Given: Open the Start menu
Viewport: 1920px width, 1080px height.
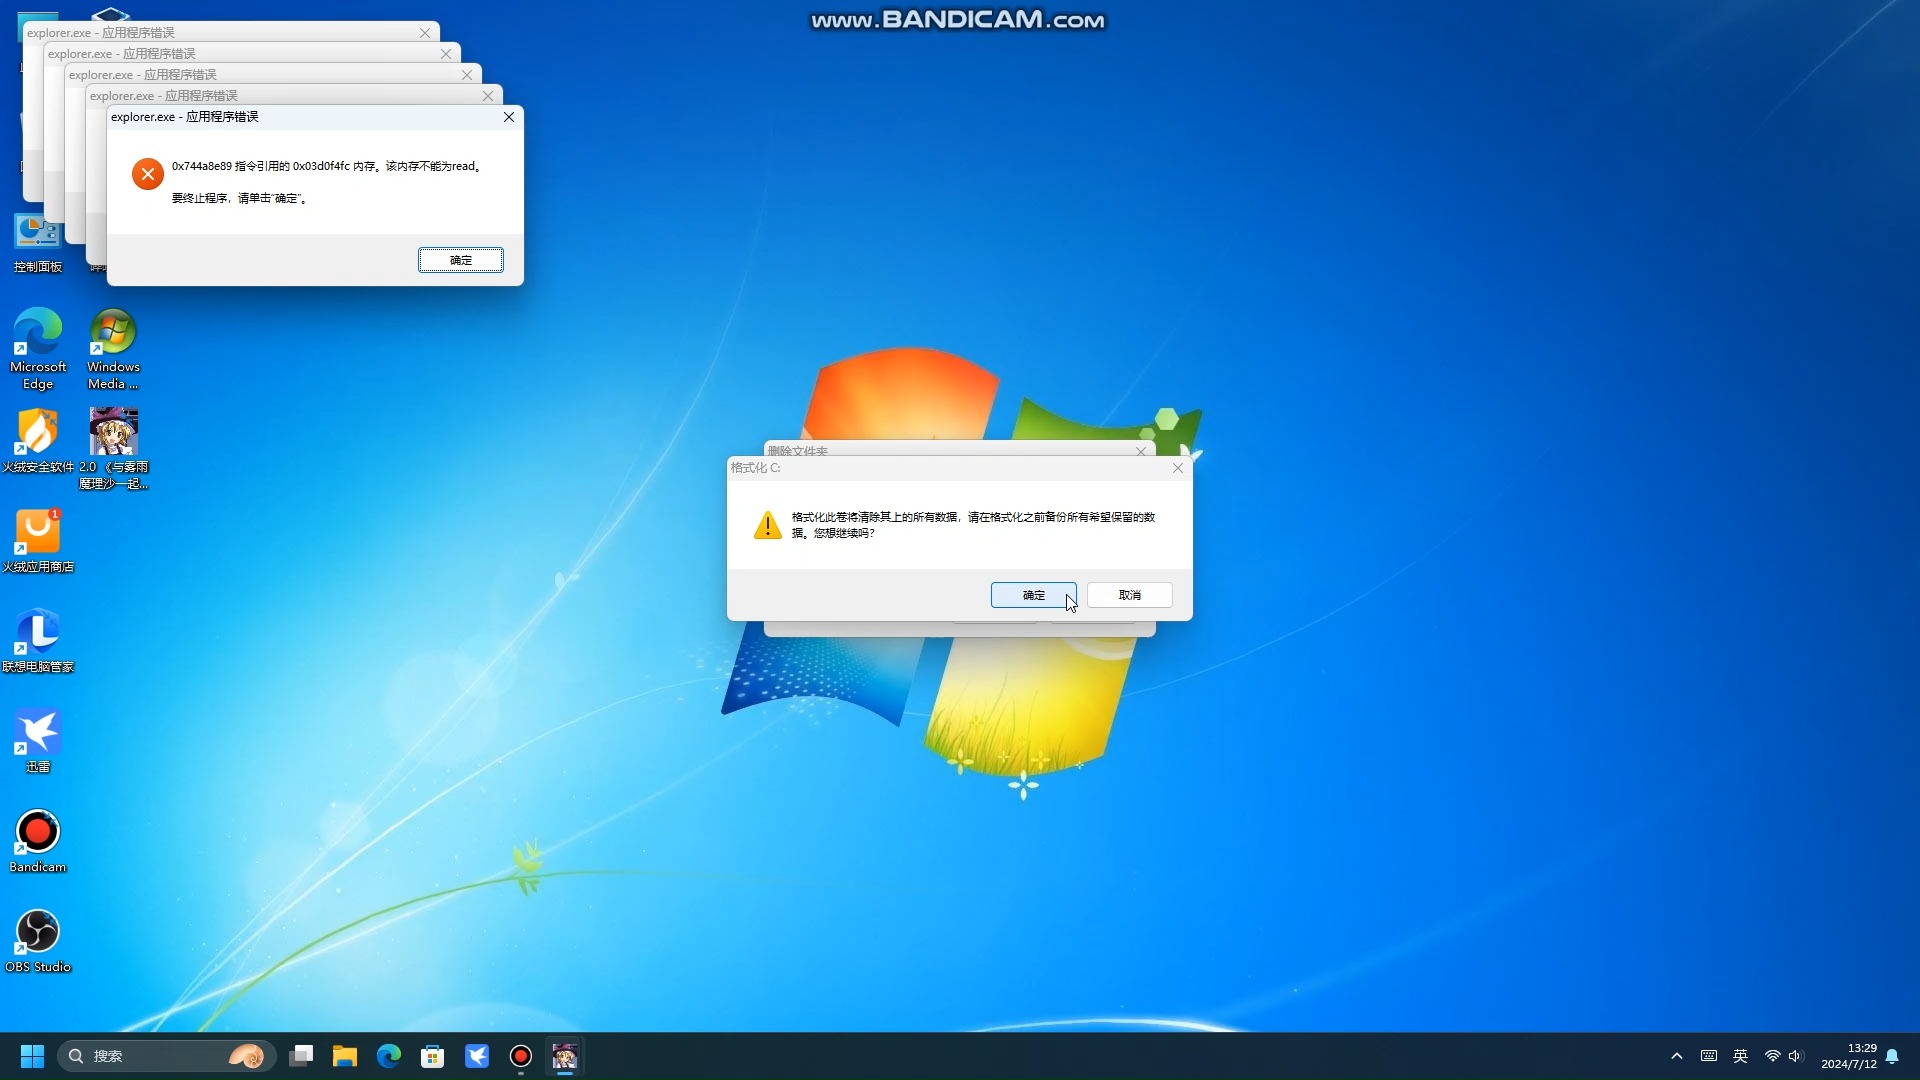Looking at the screenshot, I should [x=31, y=1056].
